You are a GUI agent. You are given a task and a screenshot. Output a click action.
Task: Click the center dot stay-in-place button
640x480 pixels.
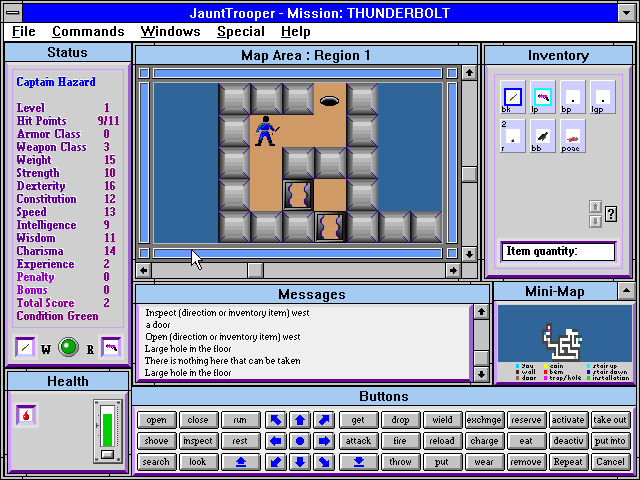(300, 441)
